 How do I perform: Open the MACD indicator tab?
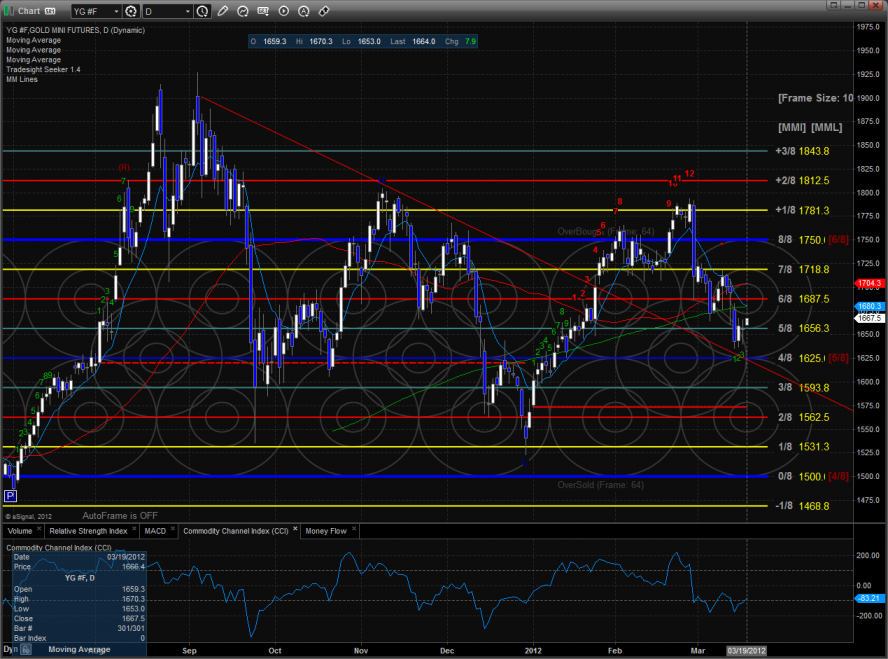pyautogui.click(x=155, y=531)
